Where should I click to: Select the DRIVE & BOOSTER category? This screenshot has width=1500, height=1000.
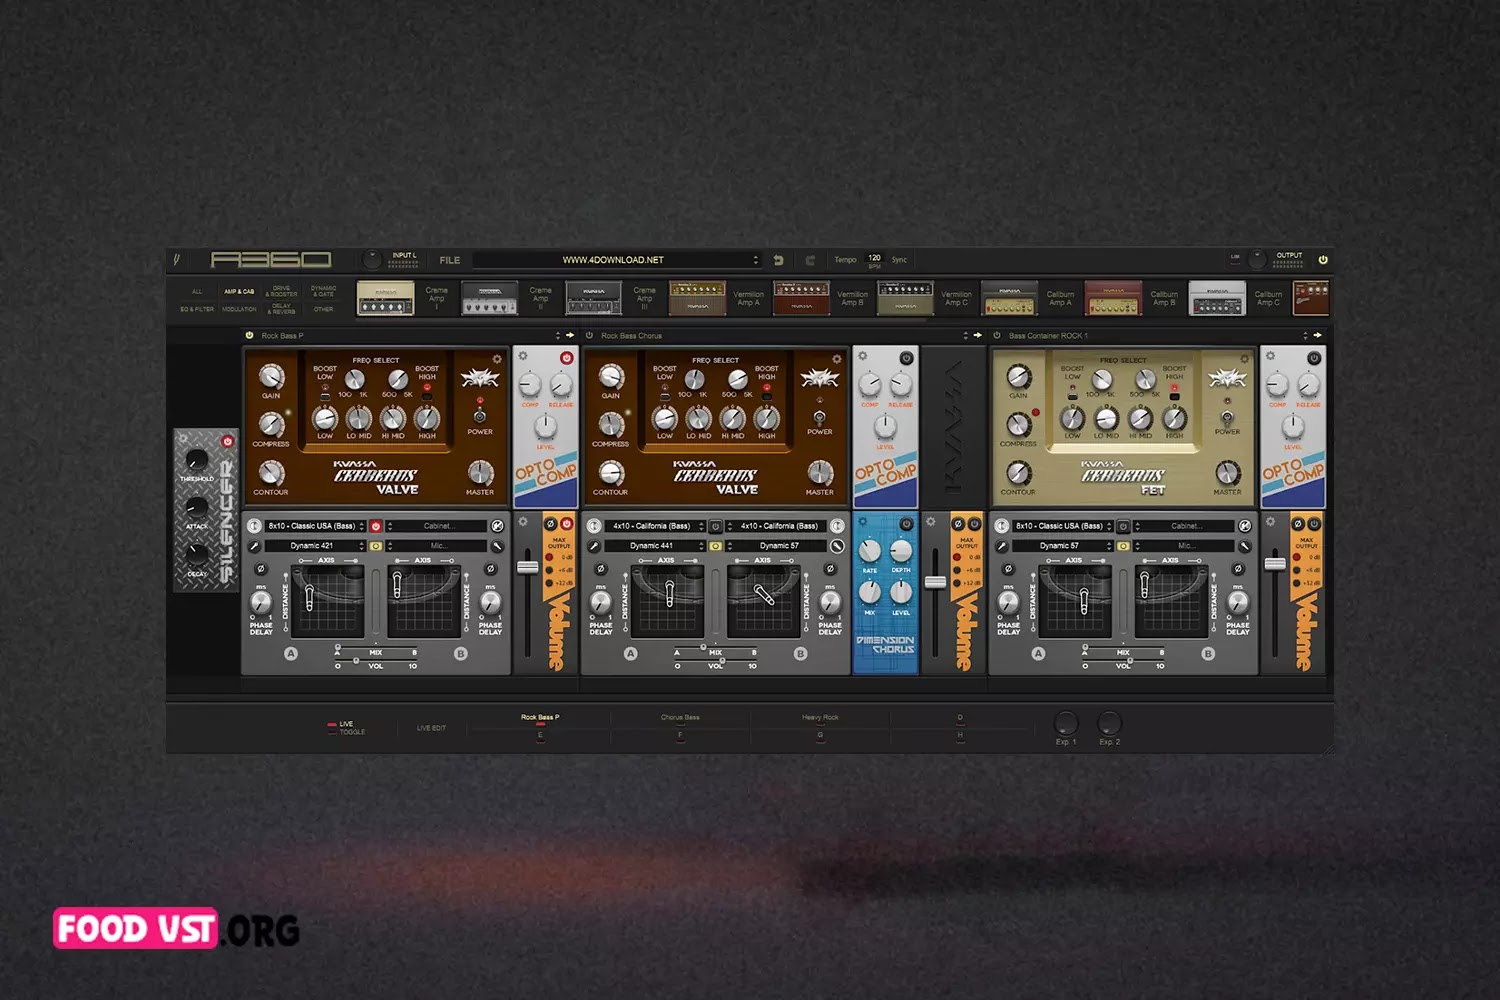(x=281, y=291)
